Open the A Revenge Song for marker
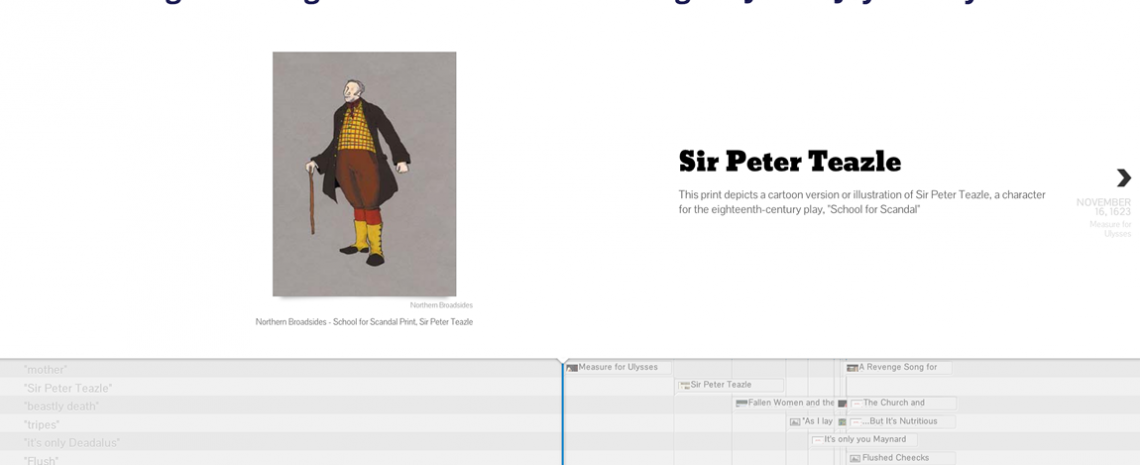Screen dimensions: 1140x465 coord(897,367)
